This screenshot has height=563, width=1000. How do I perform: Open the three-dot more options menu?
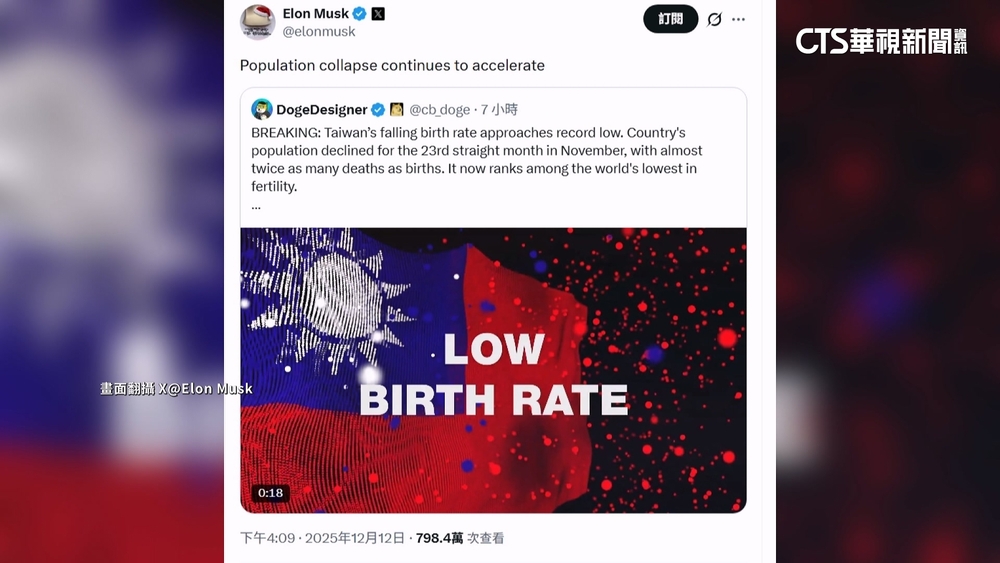pyautogui.click(x=739, y=19)
